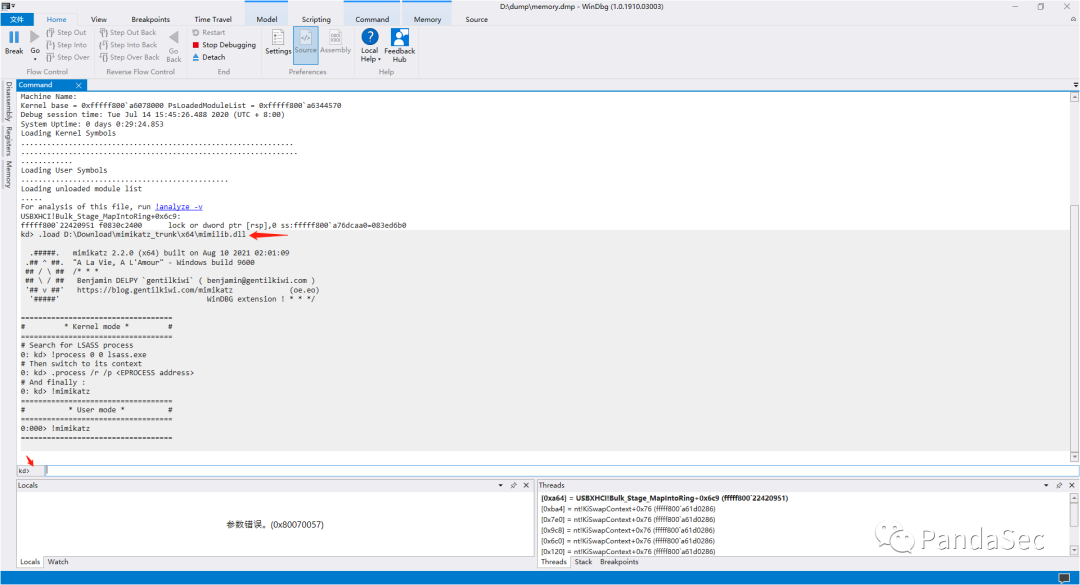
Task: Select thread 0x120 in Threads list
Action: 627,552
